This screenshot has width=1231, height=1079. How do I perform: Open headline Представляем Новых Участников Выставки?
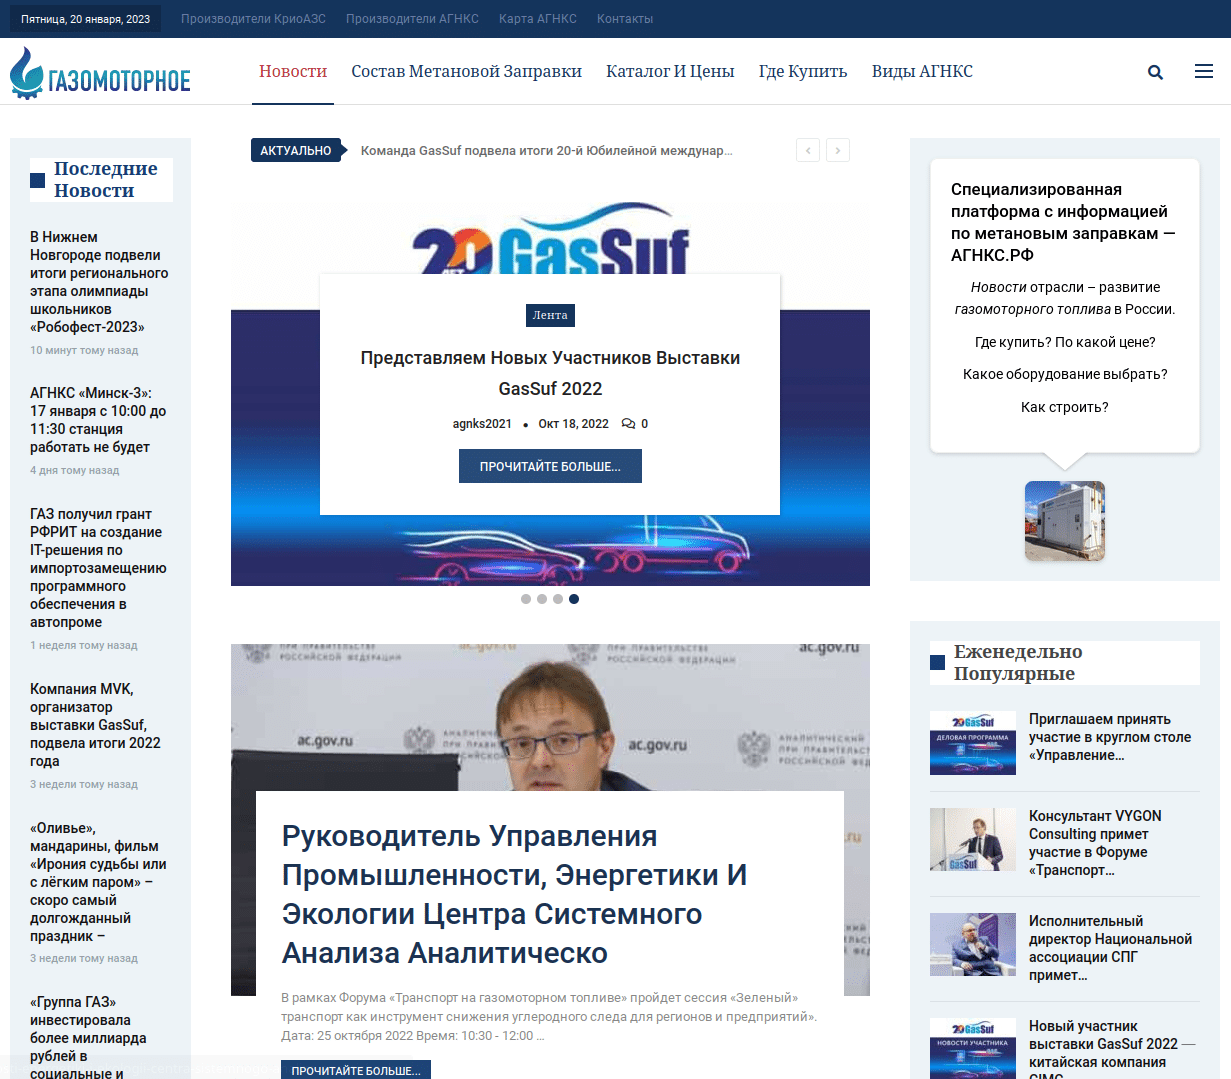[x=550, y=373]
